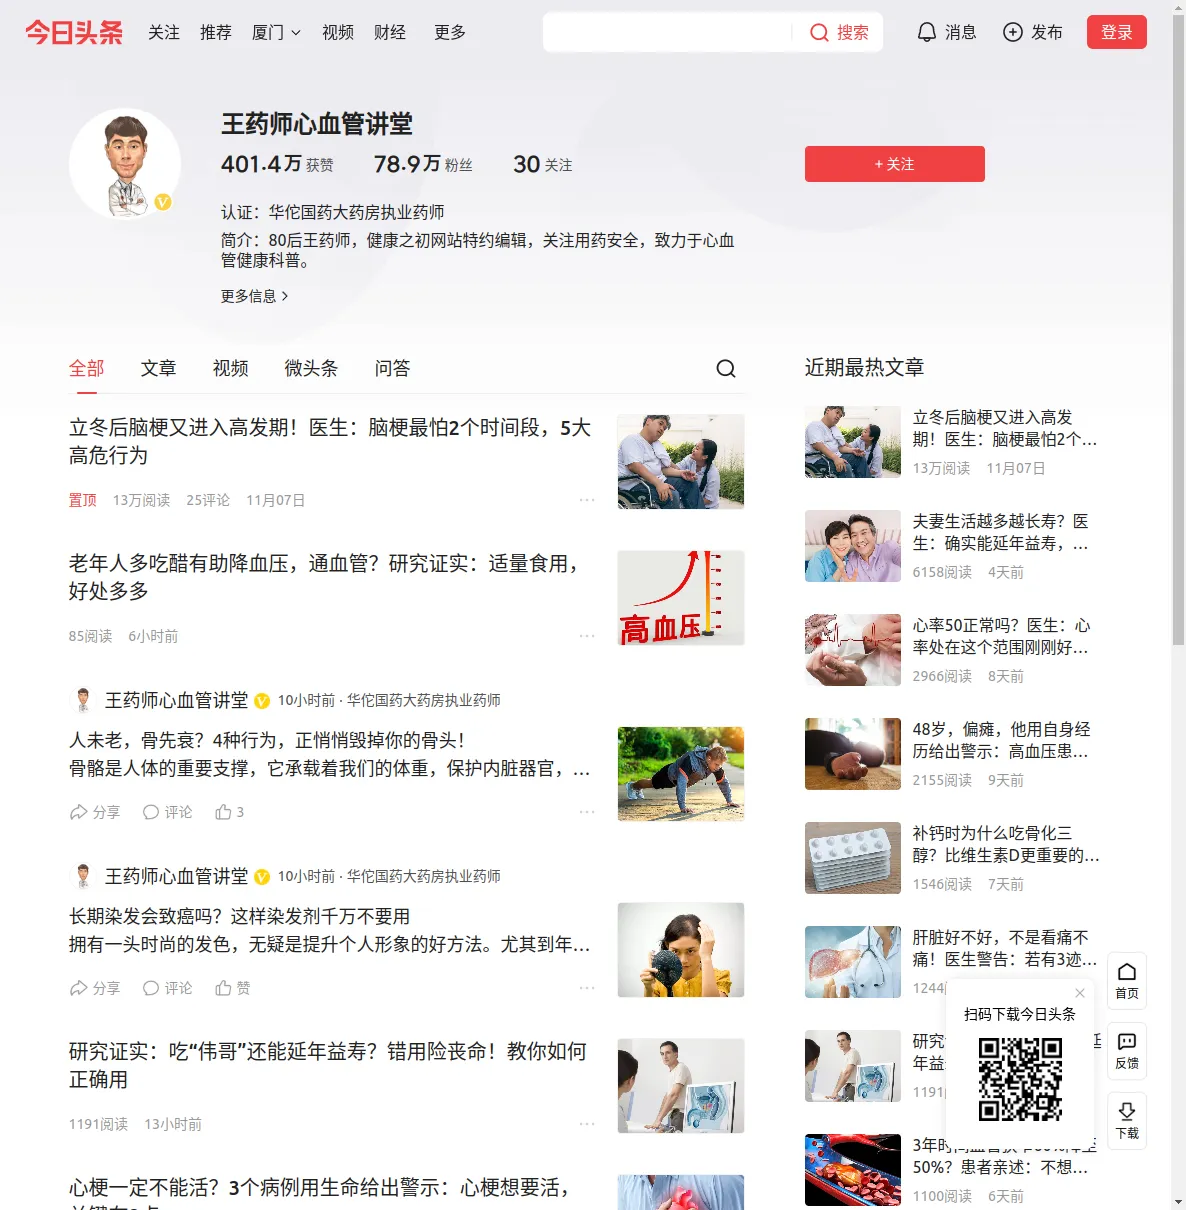The height and width of the screenshot is (1210, 1186).
Task: Open article 研究证实：吃“伟哥”还能延年益寿
Action: click(x=328, y=1066)
